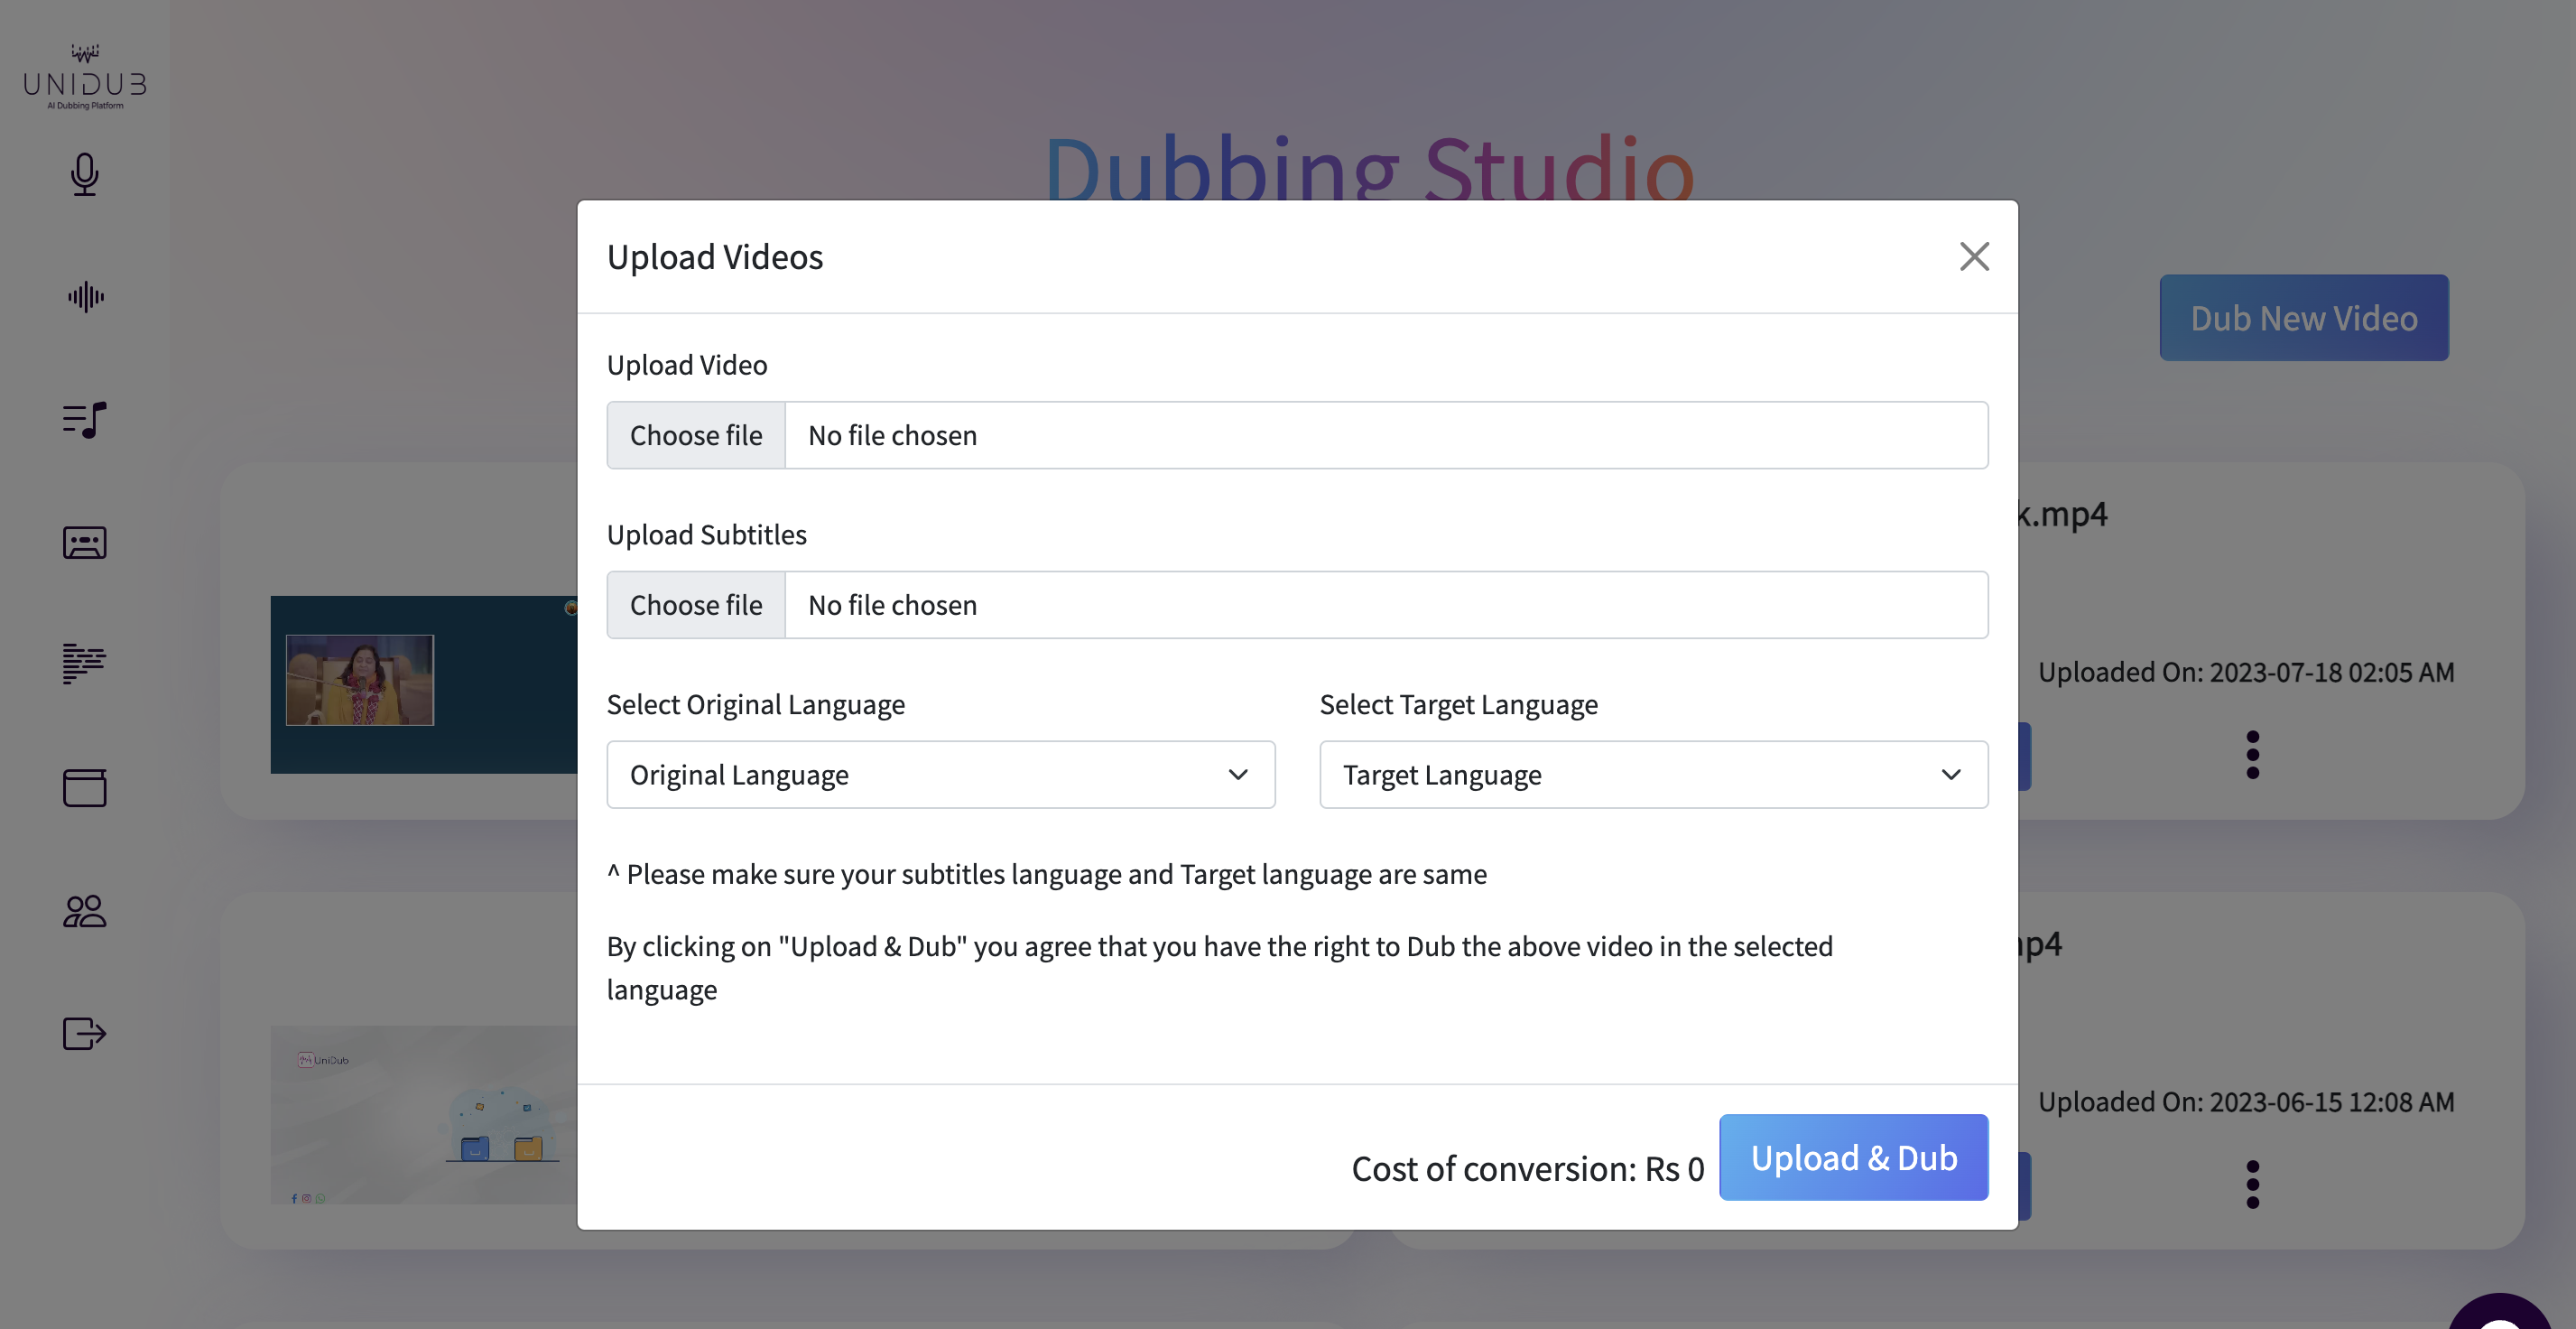Expand the Original Language dropdown

pyautogui.click(x=940, y=775)
